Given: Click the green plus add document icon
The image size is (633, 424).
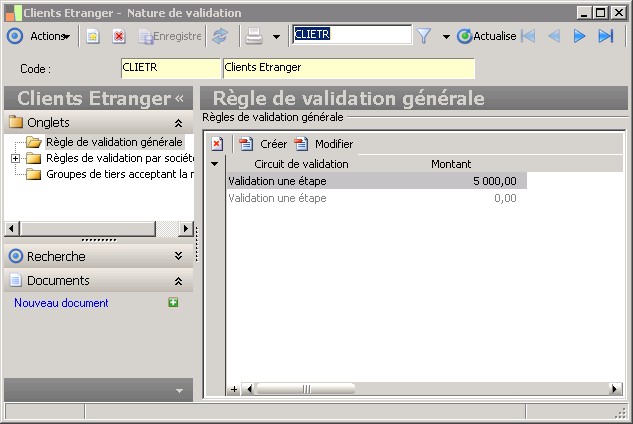Looking at the screenshot, I should (173, 302).
